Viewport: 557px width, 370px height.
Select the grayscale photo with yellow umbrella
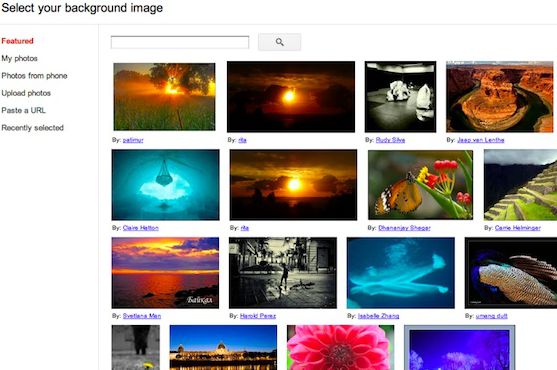coord(136,348)
